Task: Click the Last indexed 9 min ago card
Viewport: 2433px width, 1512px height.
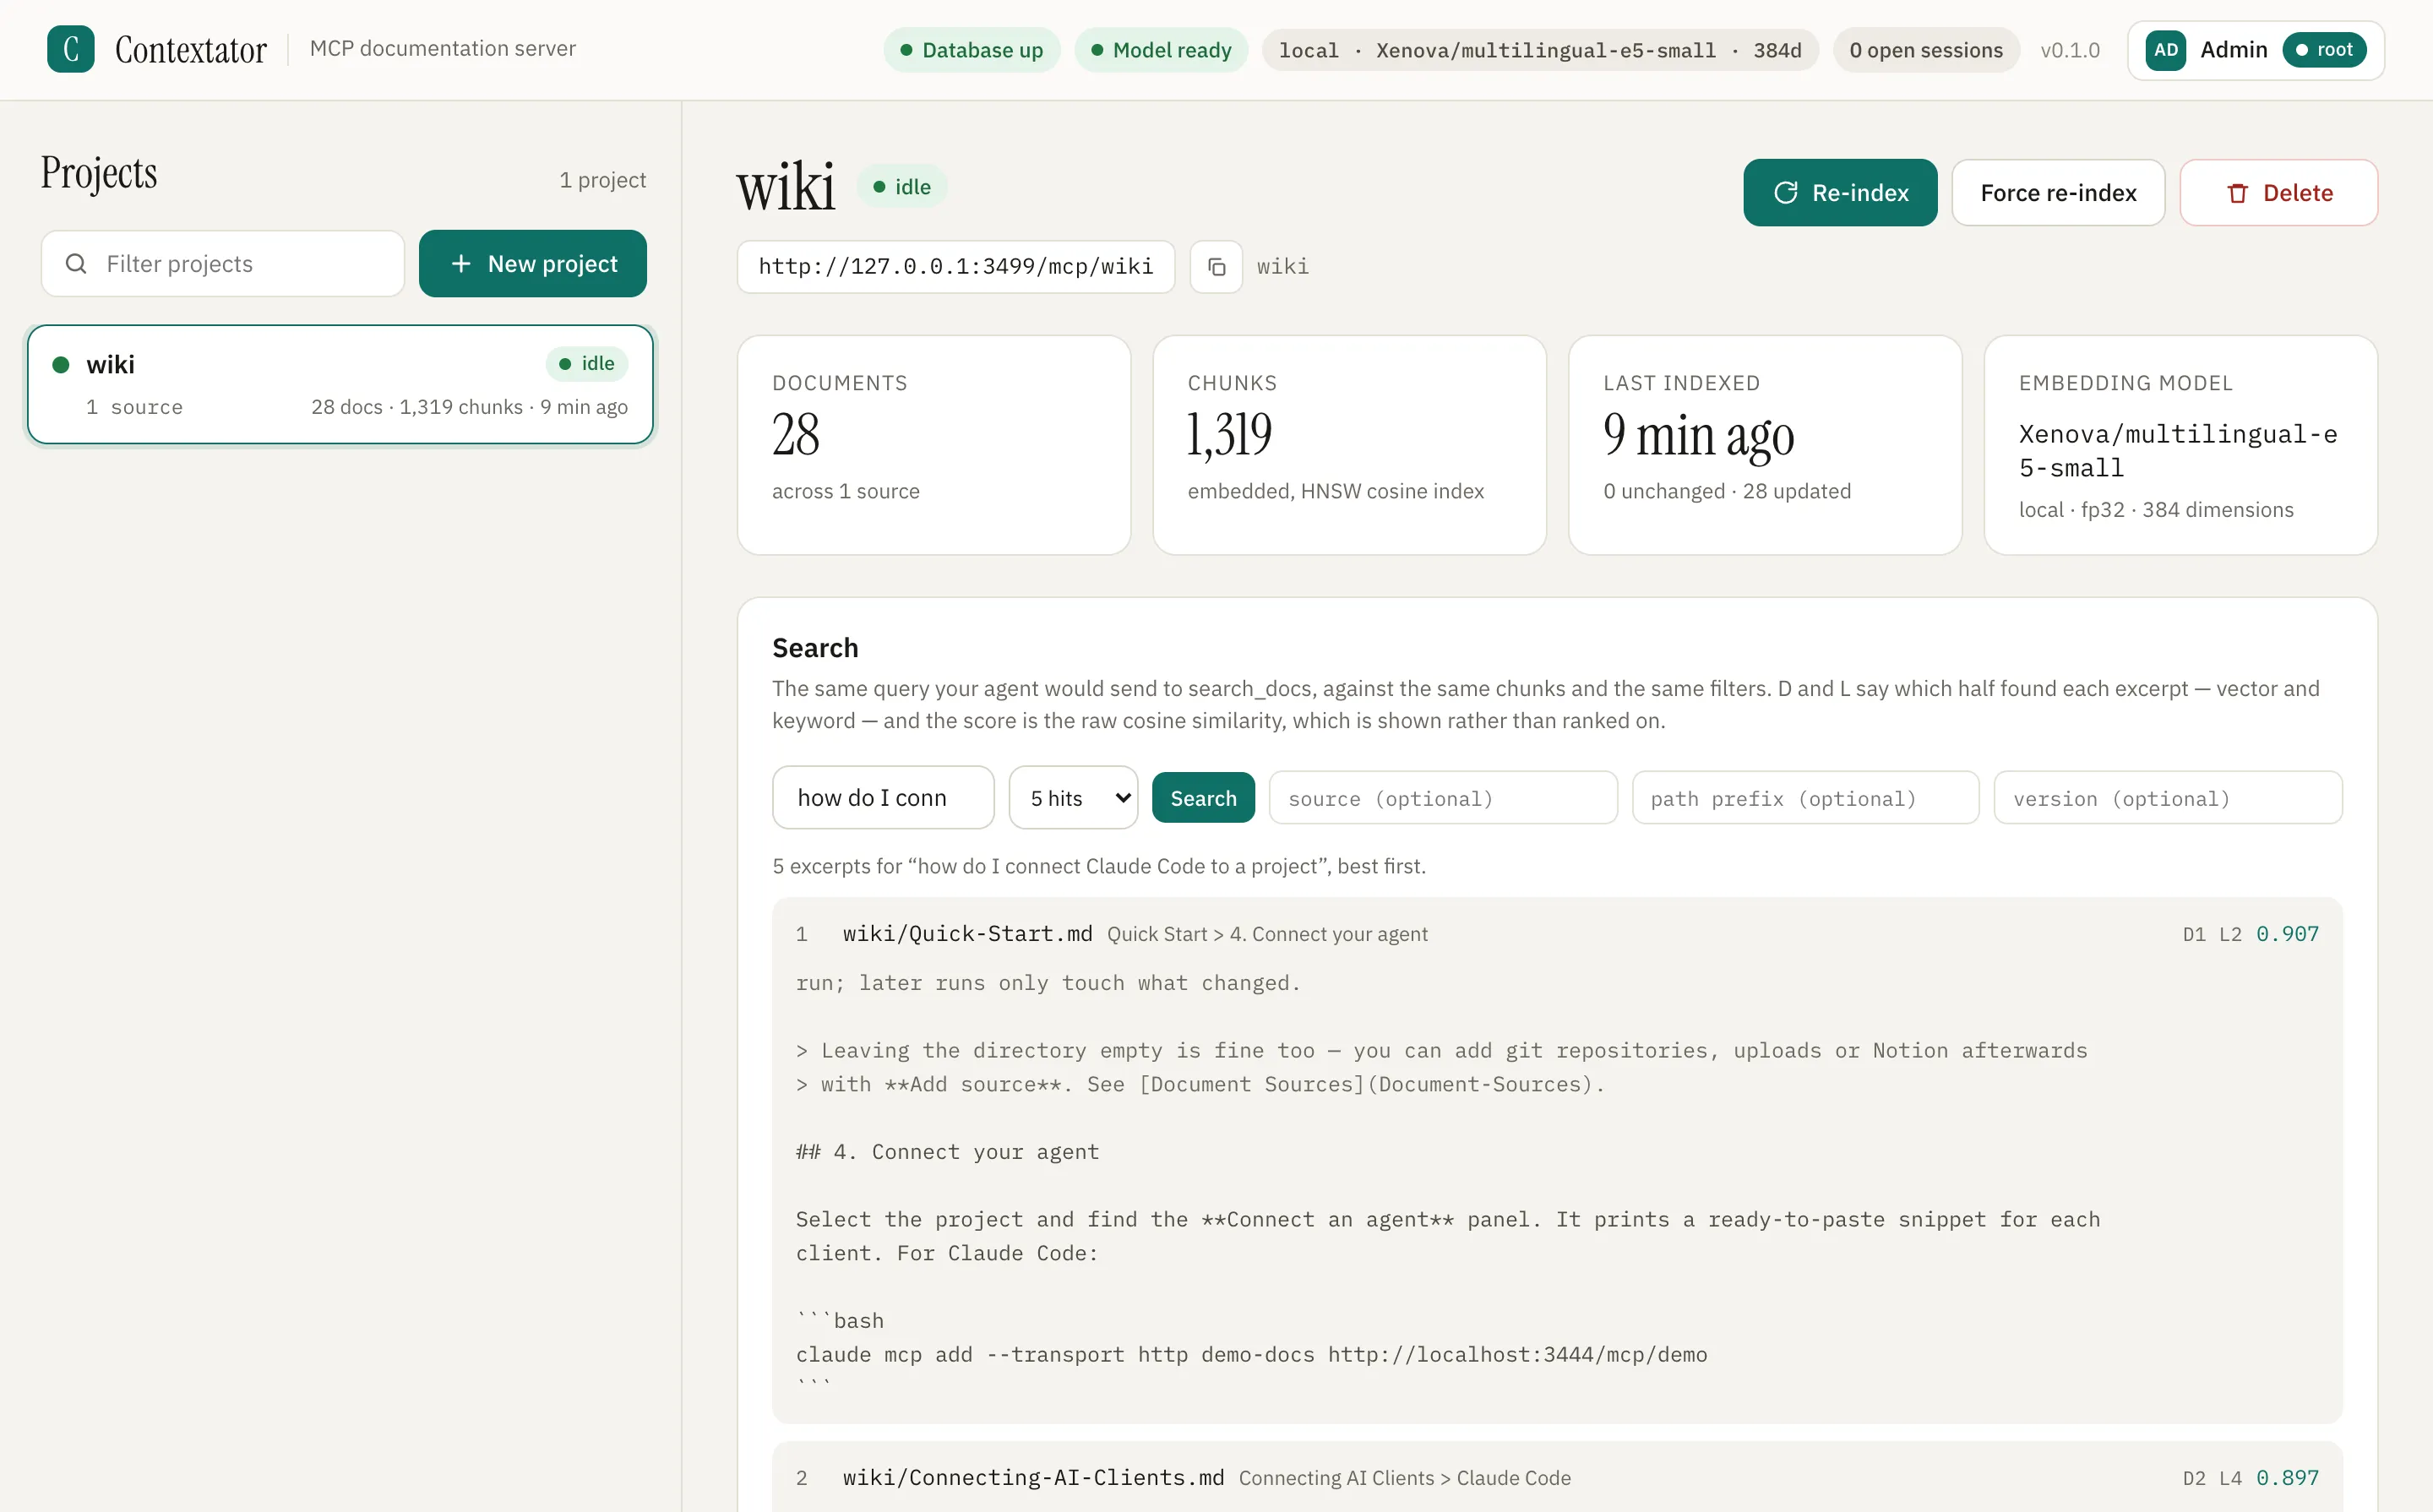Action: tap(1765, 445)
